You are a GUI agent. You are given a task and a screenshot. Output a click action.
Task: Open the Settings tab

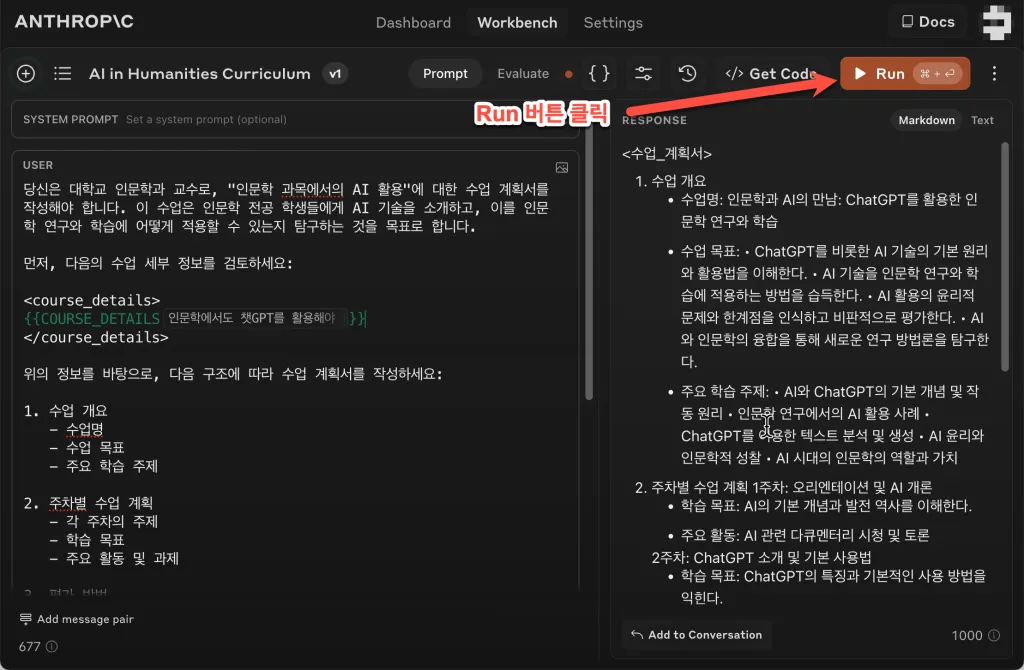[613, 22]
